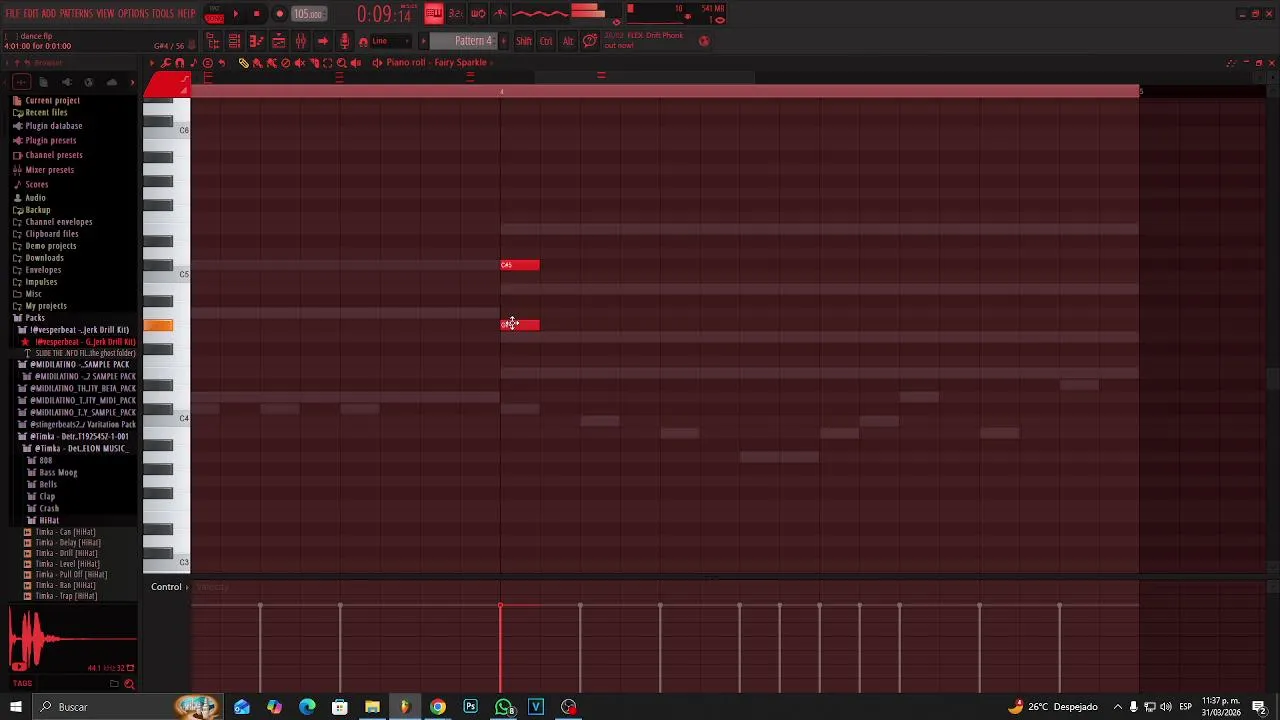The height and width of the screenshot is (720, 1280).
Task: Open WhatsApp from the taskbar
Action: (504, 707)
